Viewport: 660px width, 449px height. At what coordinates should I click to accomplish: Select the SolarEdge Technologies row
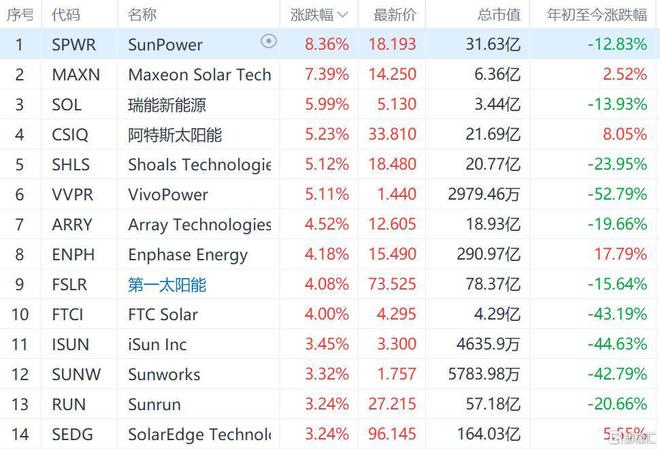330,434
